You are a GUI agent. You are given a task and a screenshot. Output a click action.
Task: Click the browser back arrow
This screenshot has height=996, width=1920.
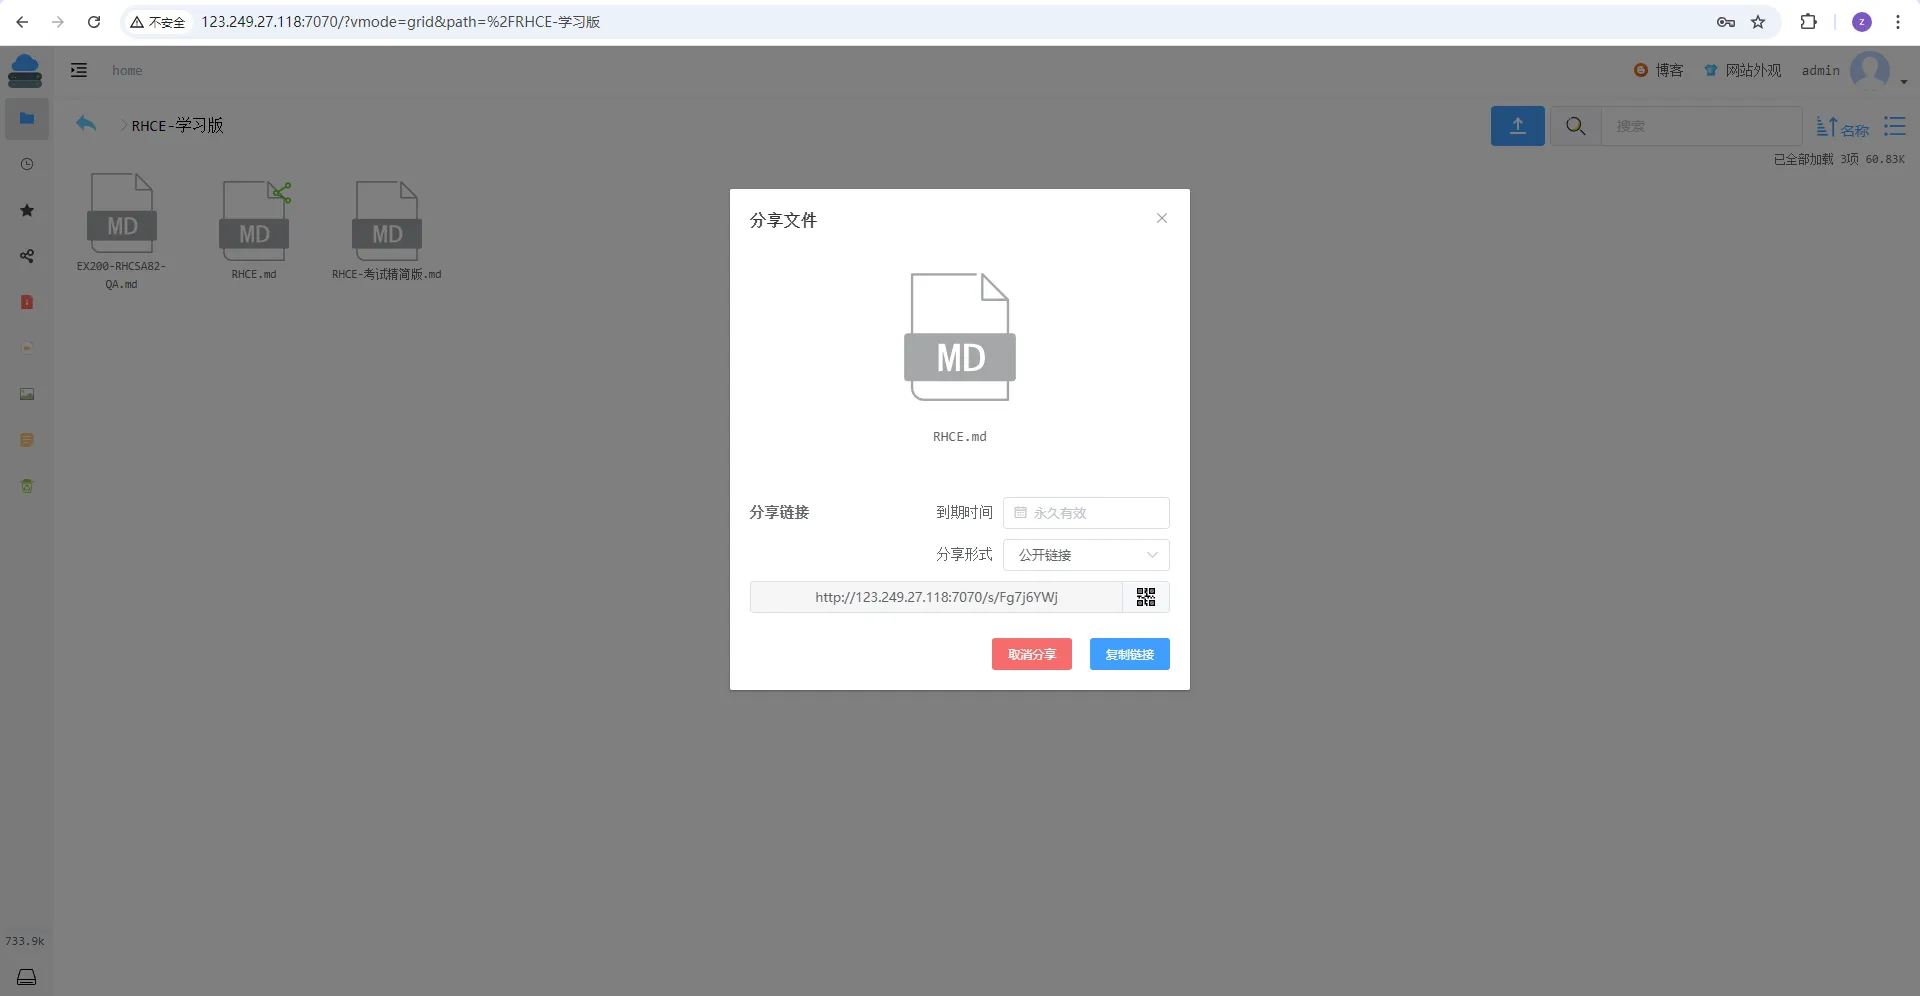[x=22, y=22]
